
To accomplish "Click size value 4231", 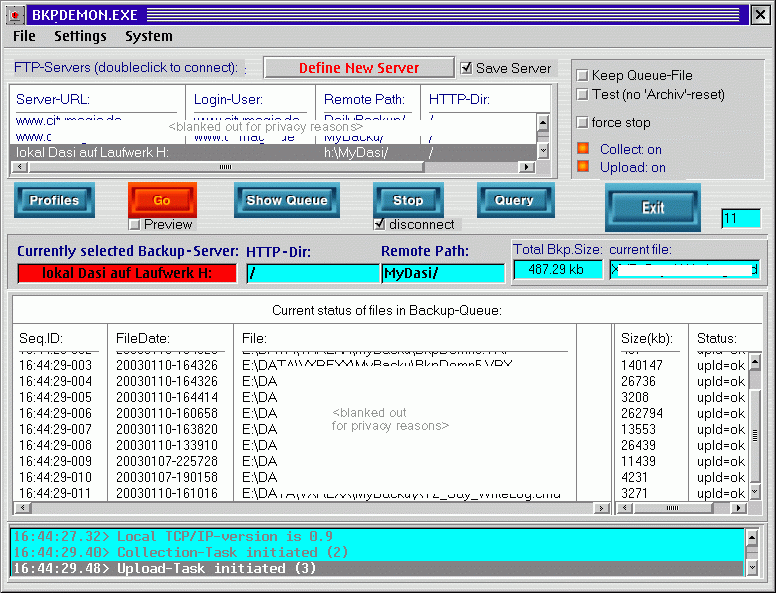I will pos(634,477).
